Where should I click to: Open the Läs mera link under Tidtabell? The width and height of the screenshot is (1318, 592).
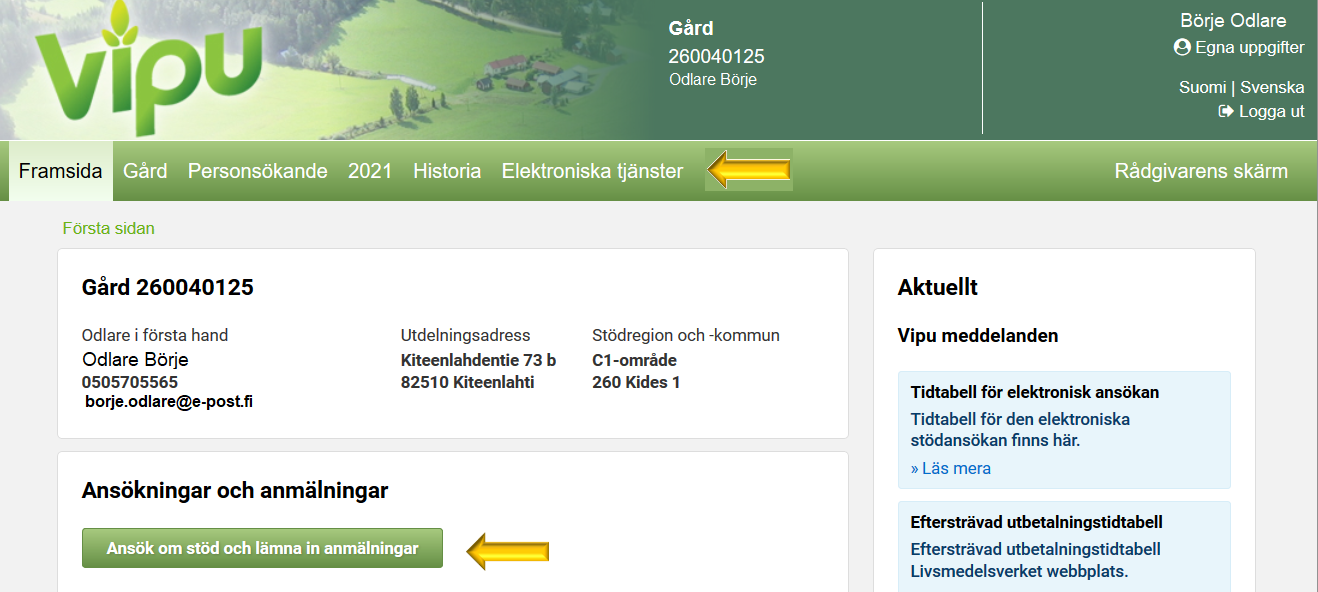pos(950,467)
